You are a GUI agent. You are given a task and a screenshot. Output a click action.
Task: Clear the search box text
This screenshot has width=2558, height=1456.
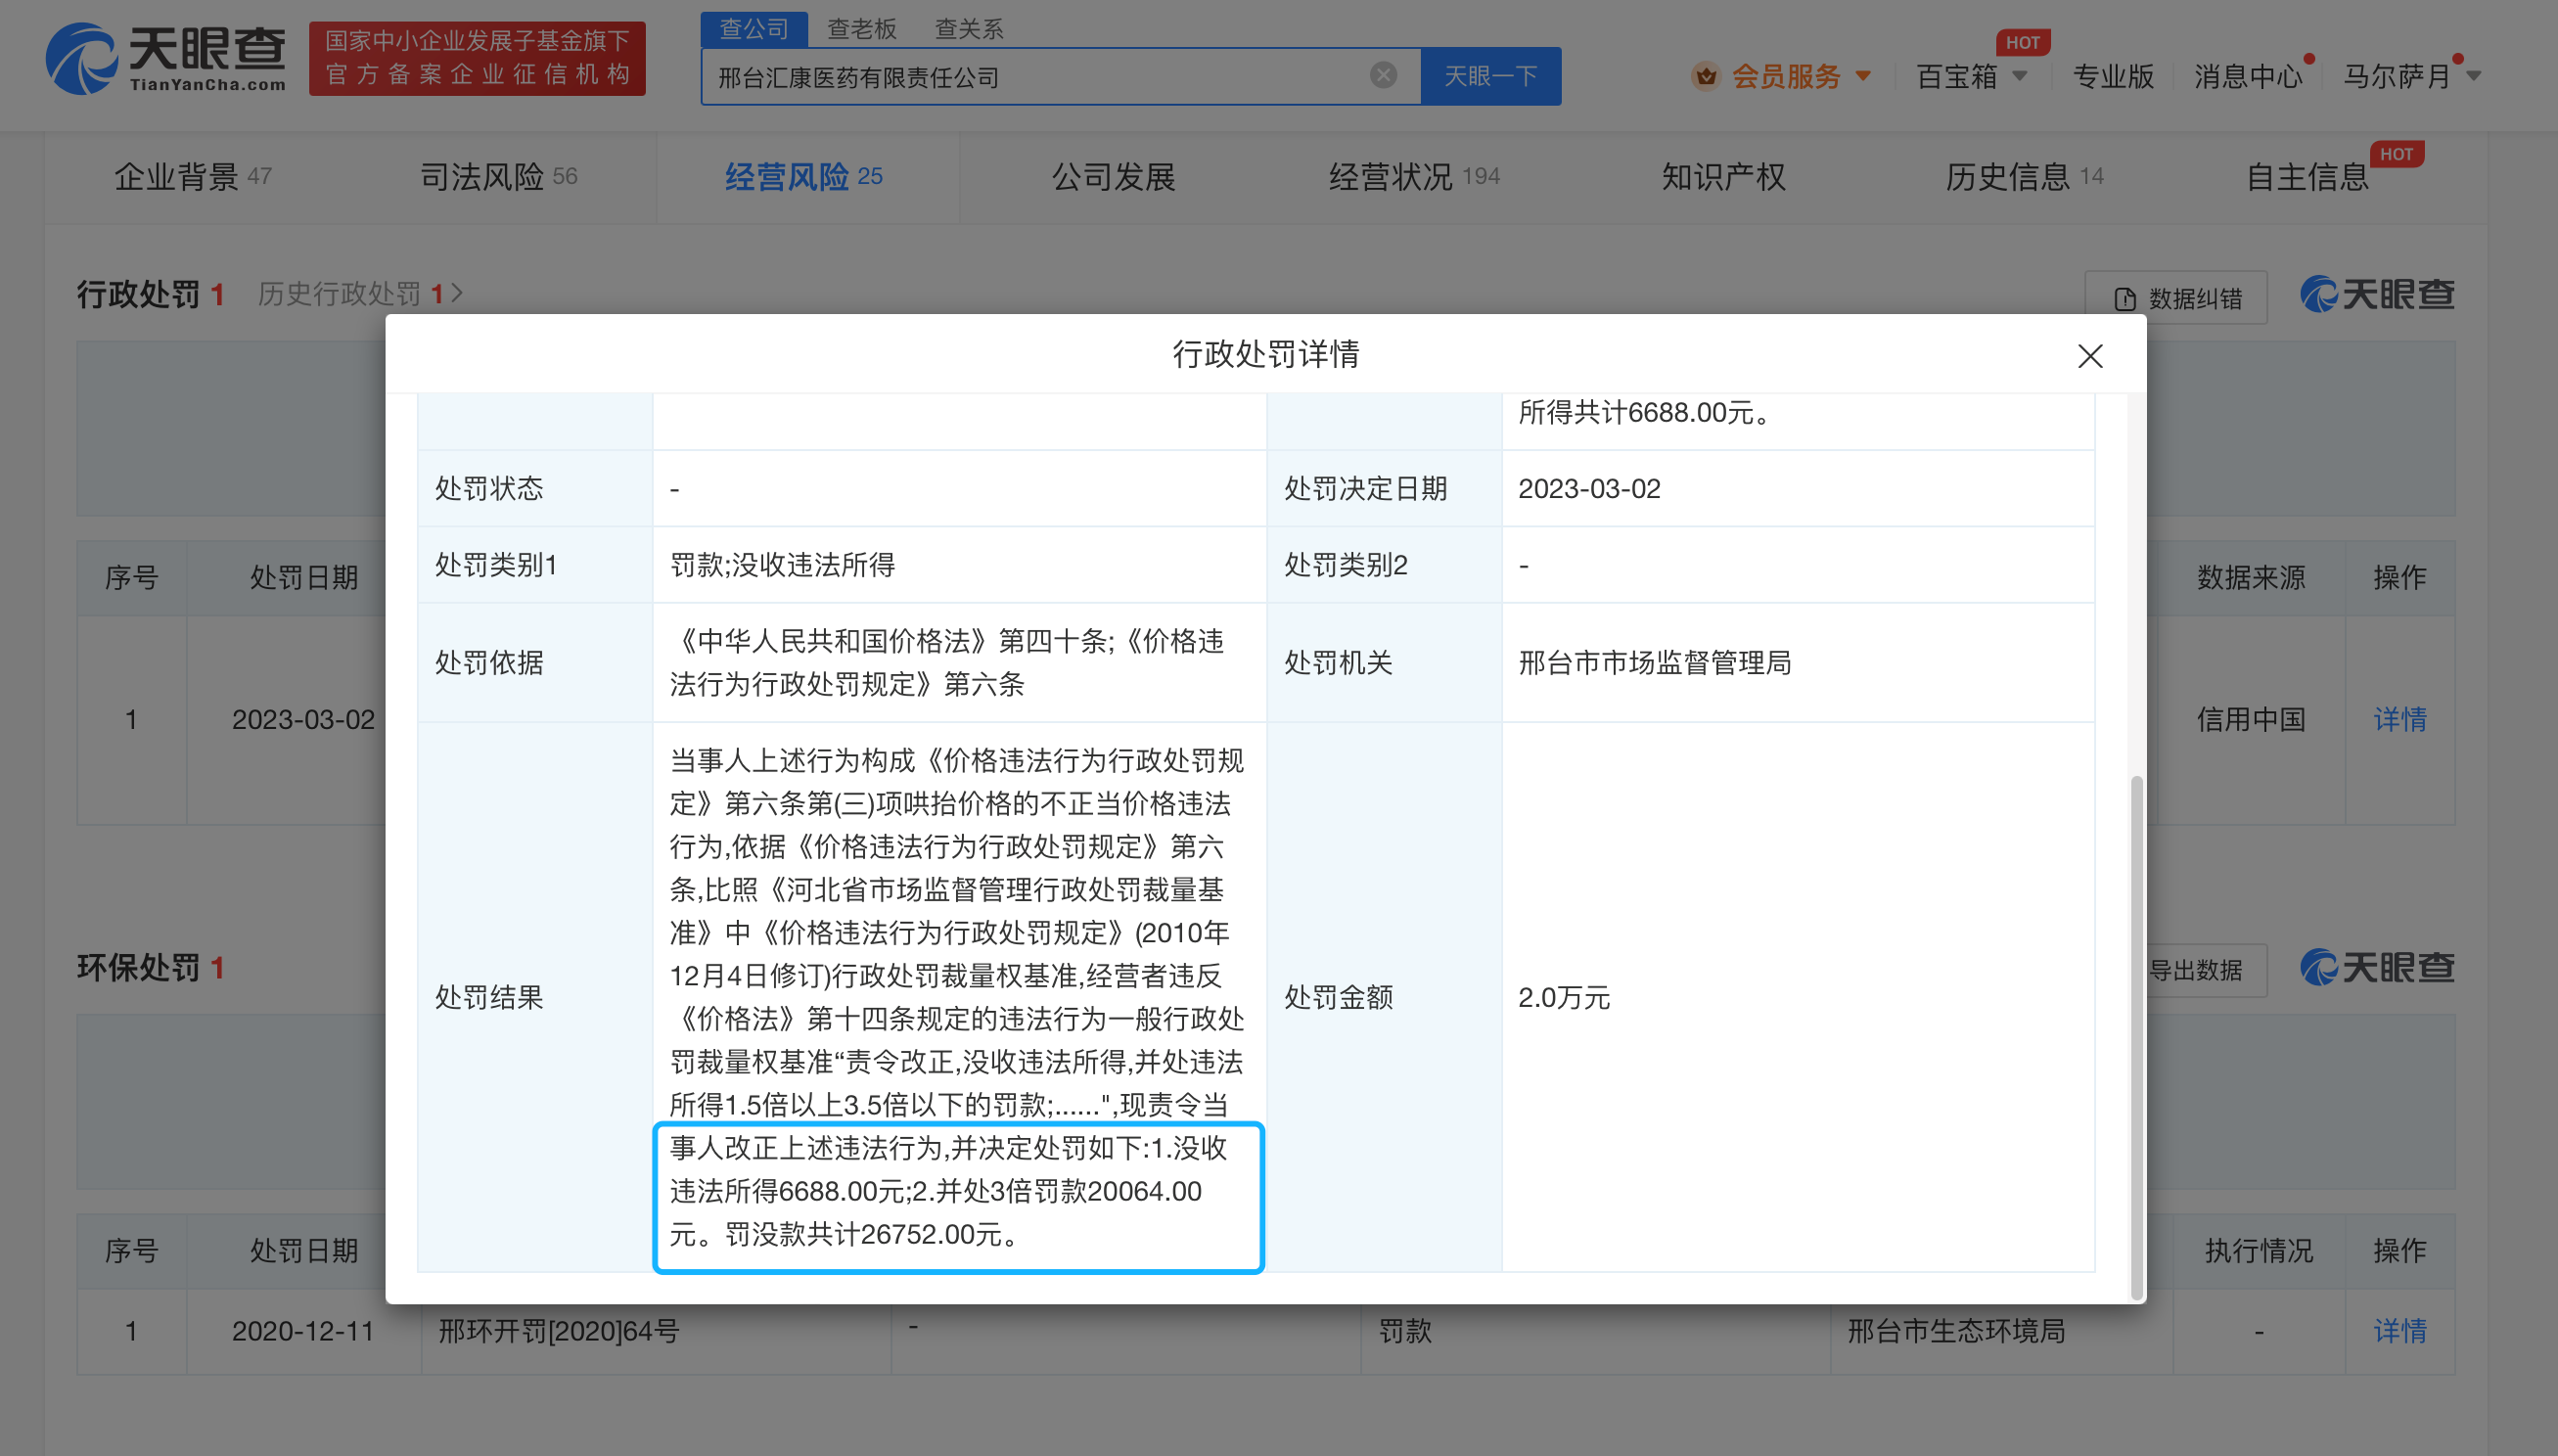click(x=1383, y=75)
